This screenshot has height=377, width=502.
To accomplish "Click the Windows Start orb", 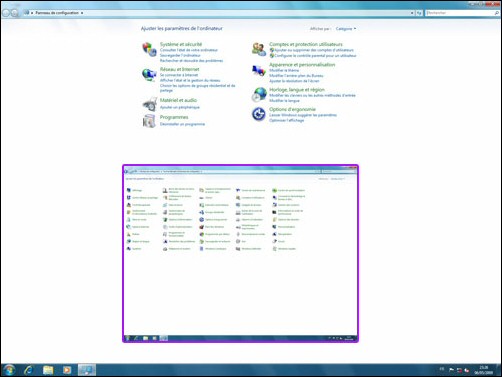I will point(9,370).
